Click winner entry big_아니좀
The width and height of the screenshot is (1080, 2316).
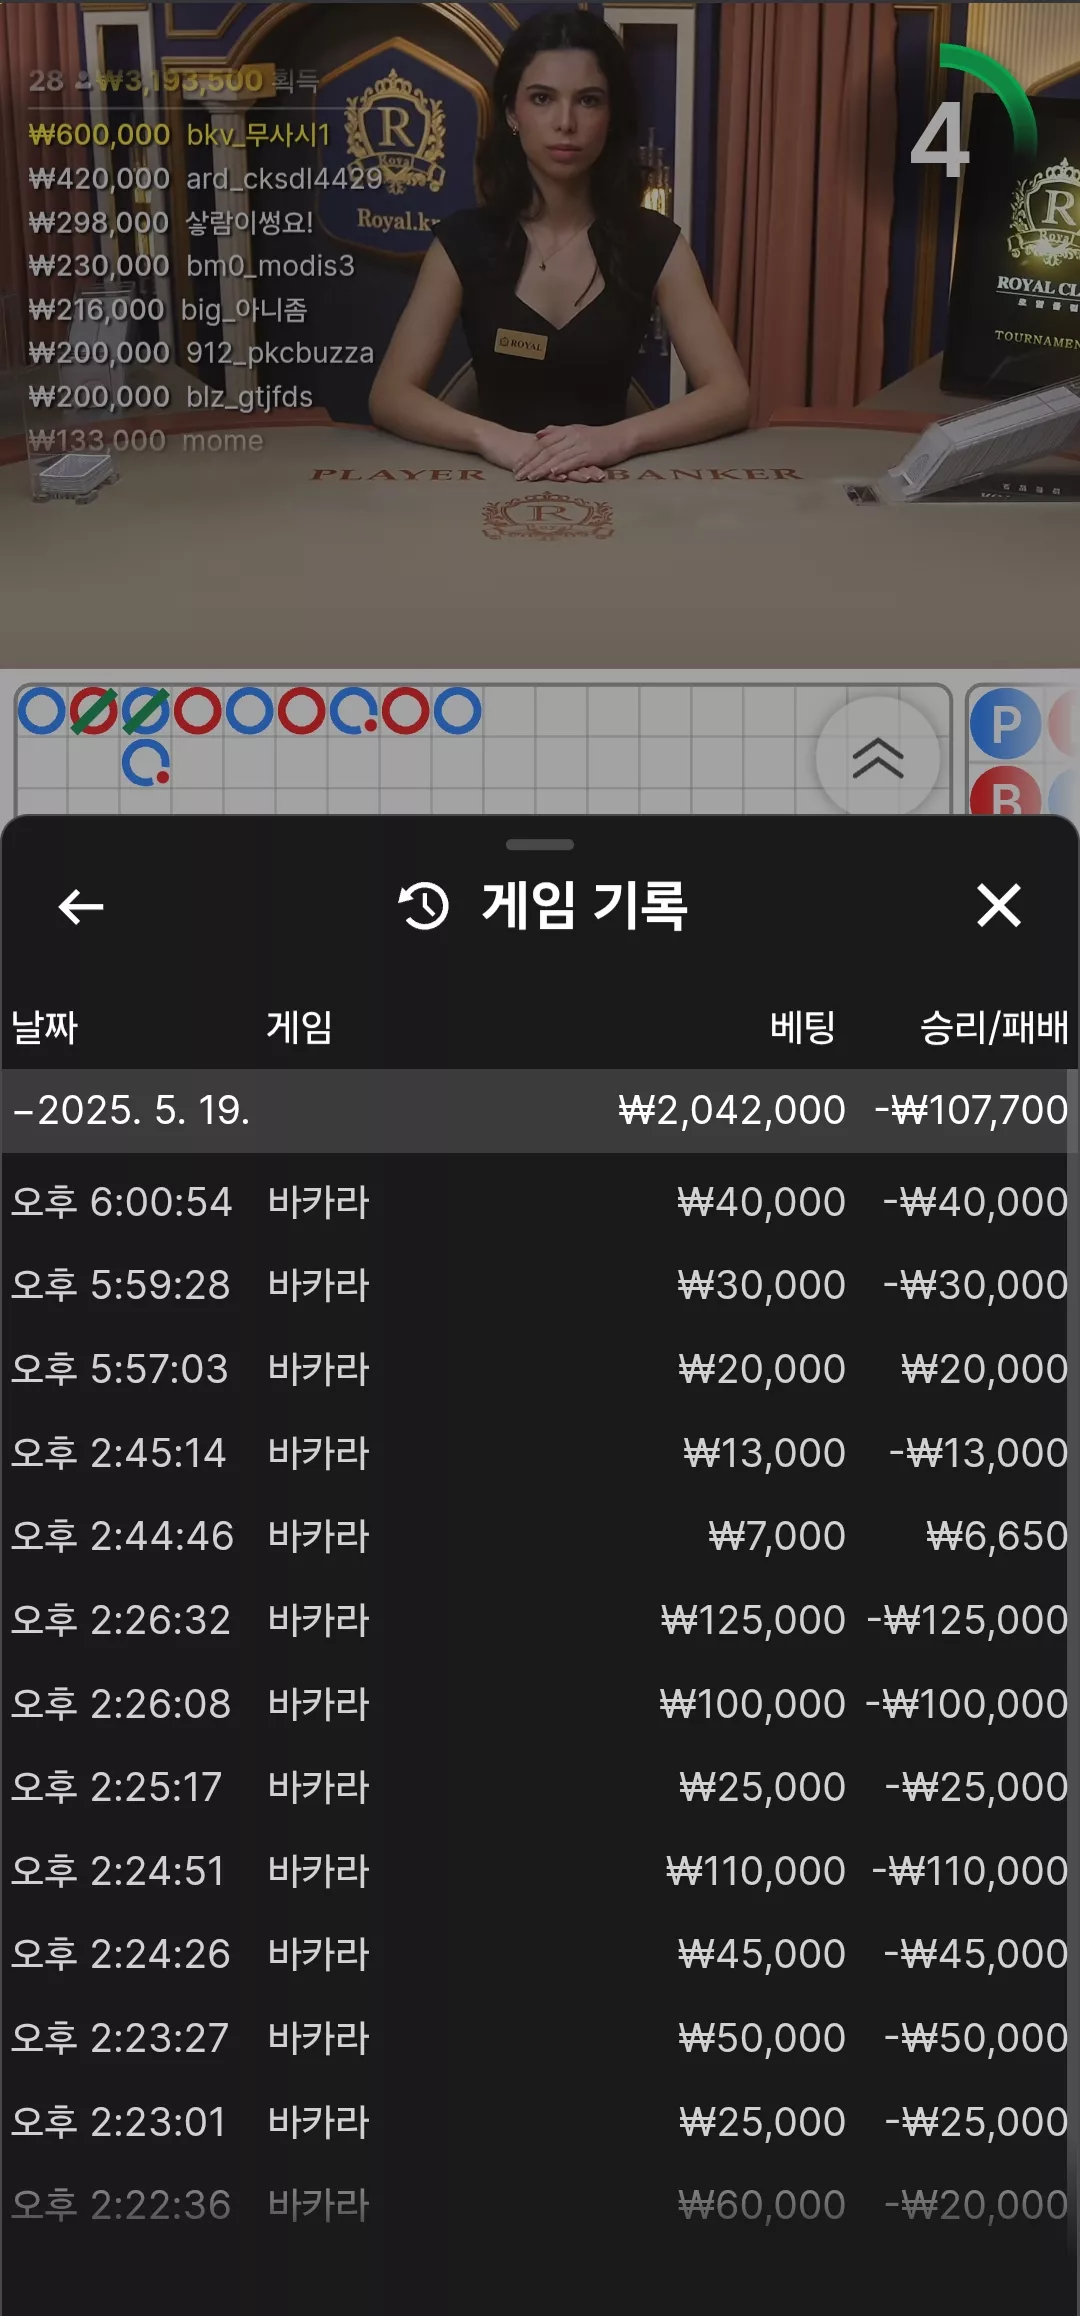pos(168,310)
